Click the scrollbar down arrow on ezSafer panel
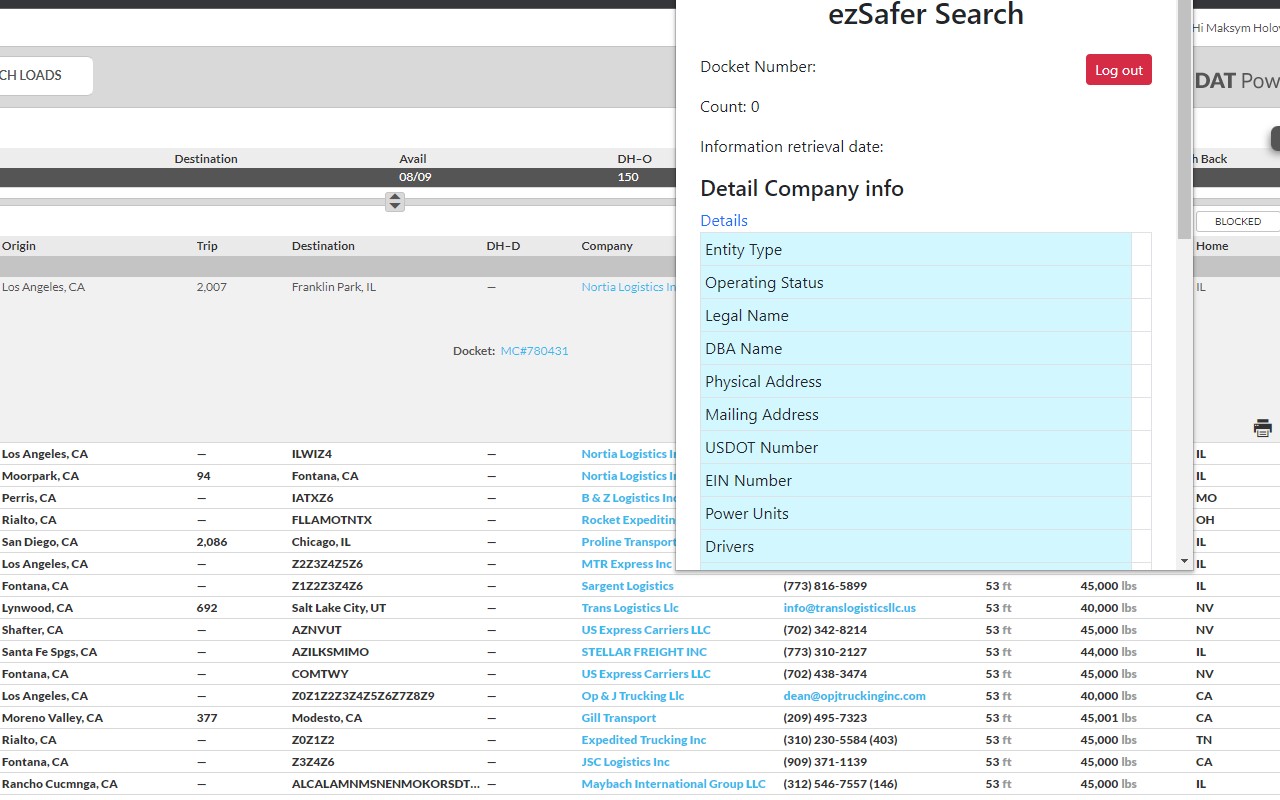The height and width of the screenshot is (800, 1280). 1184,560
